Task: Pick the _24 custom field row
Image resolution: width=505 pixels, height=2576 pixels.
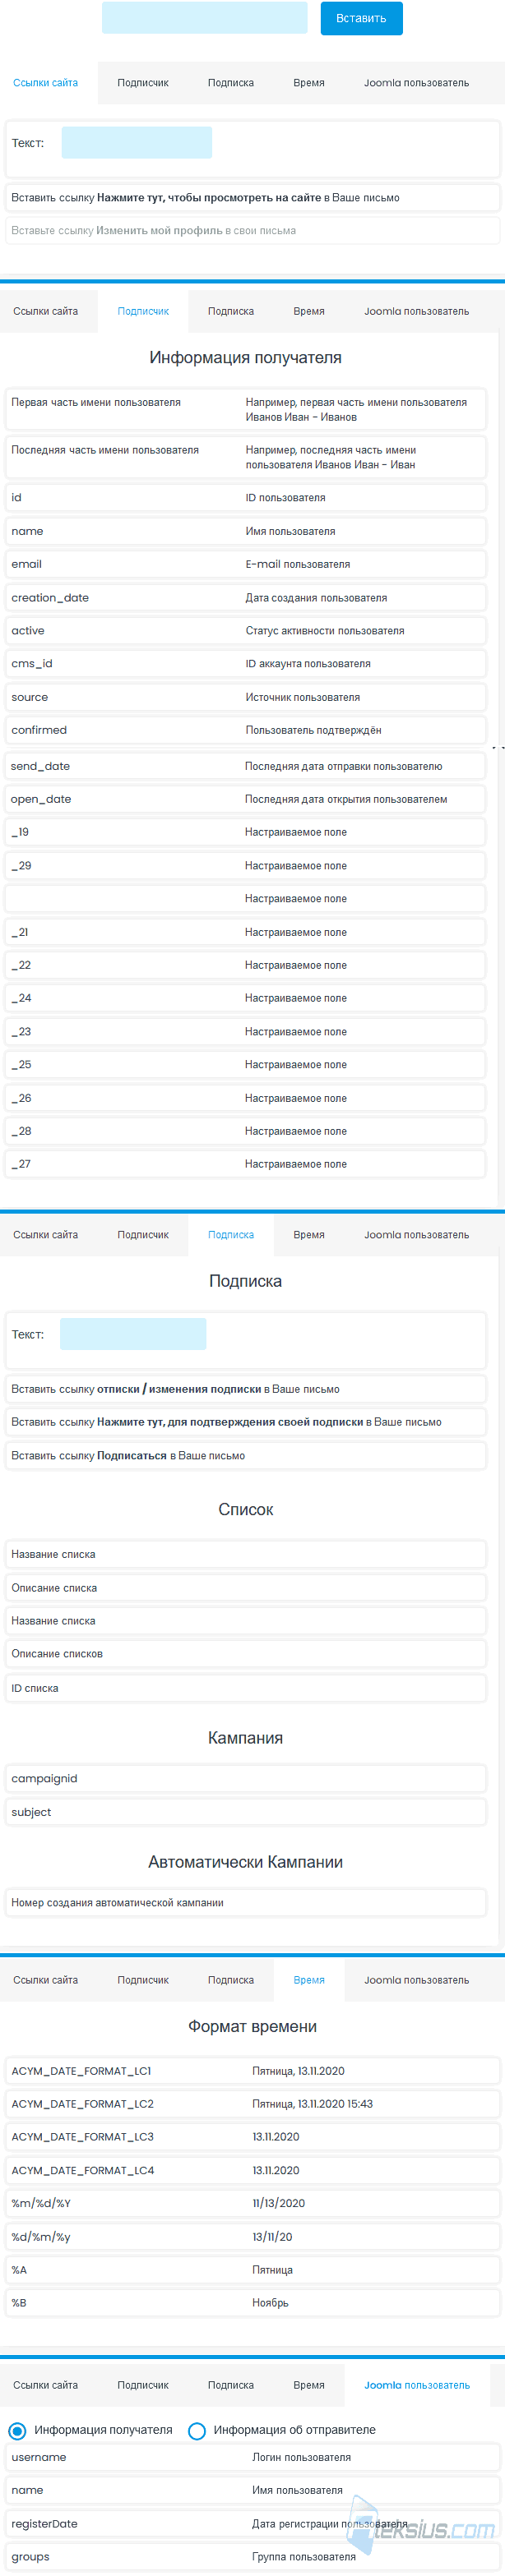Action: [x=245, y=998]
